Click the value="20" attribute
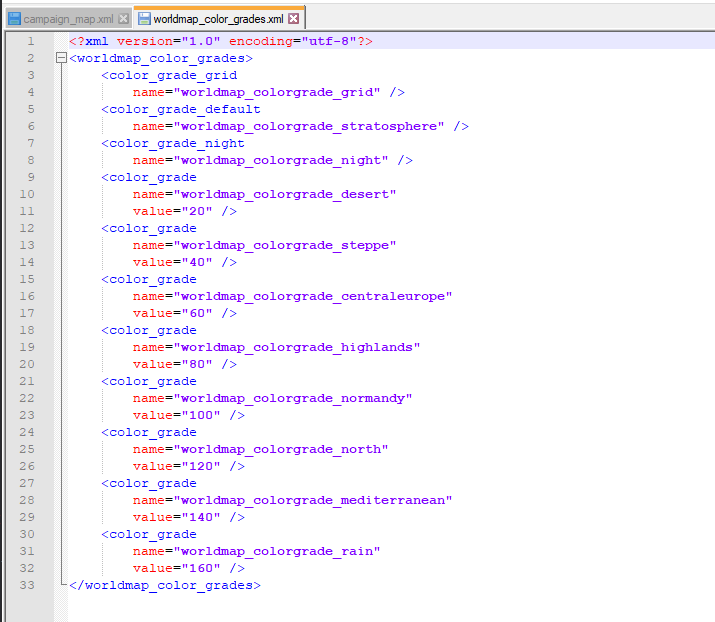Screen dimensions: 715x622 [172, 212]
